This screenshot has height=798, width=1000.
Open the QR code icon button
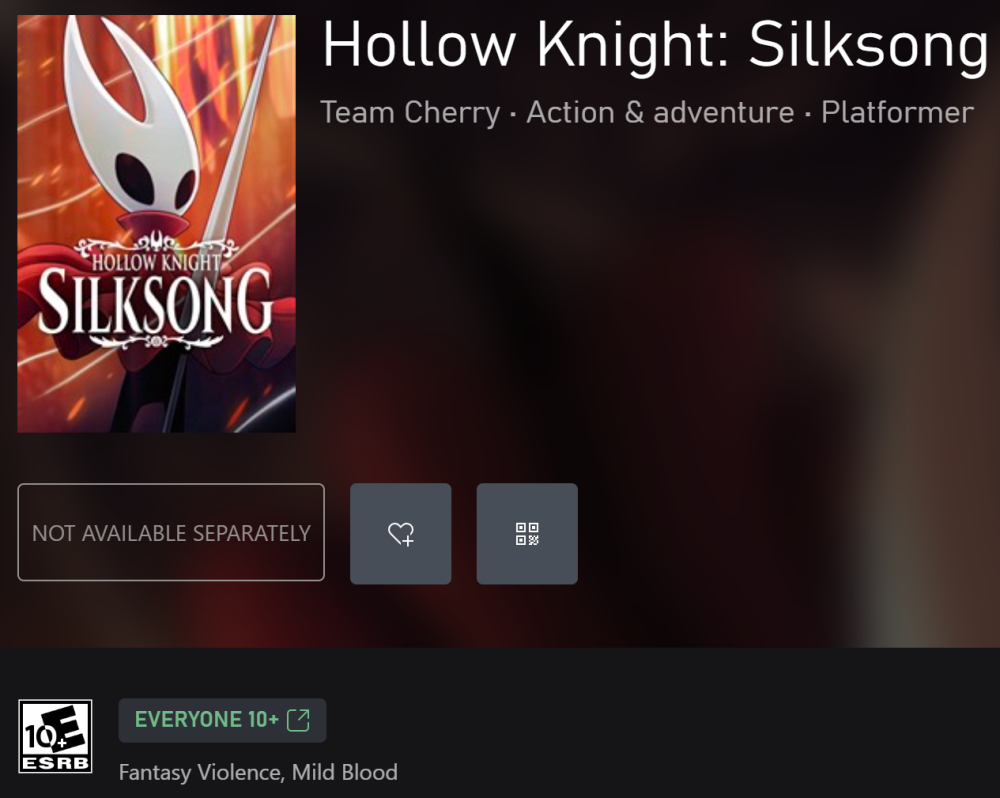(527, 533)
